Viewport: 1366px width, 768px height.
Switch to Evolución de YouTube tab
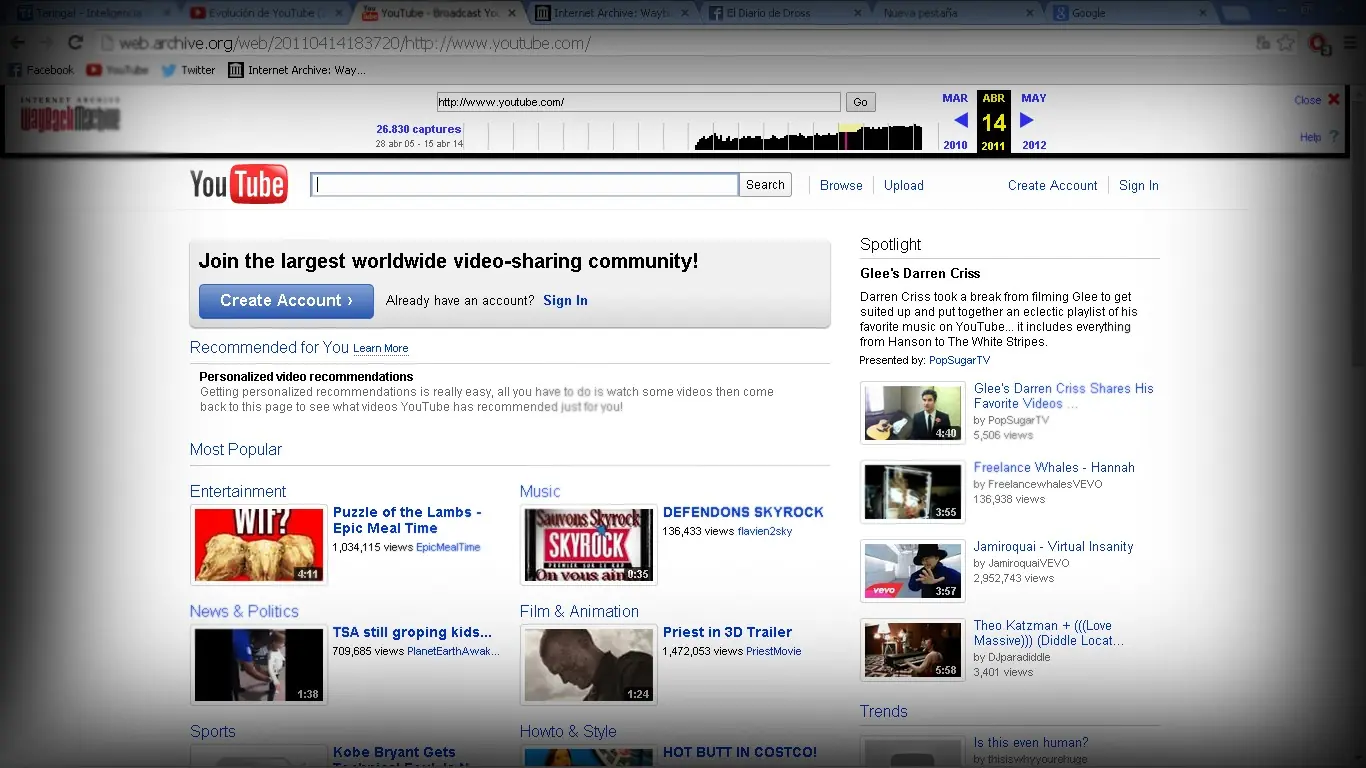pyautogui.click(x=265, y=13)
